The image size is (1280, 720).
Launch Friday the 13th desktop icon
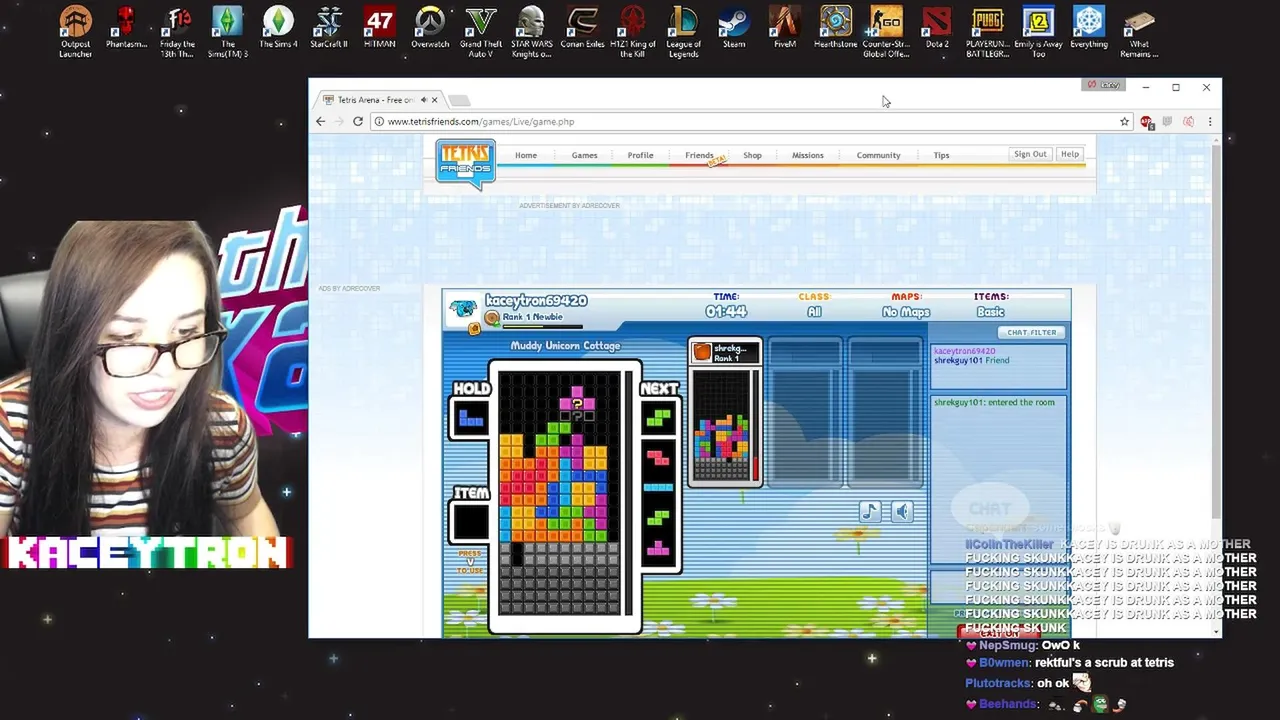[x=177, y=32]
